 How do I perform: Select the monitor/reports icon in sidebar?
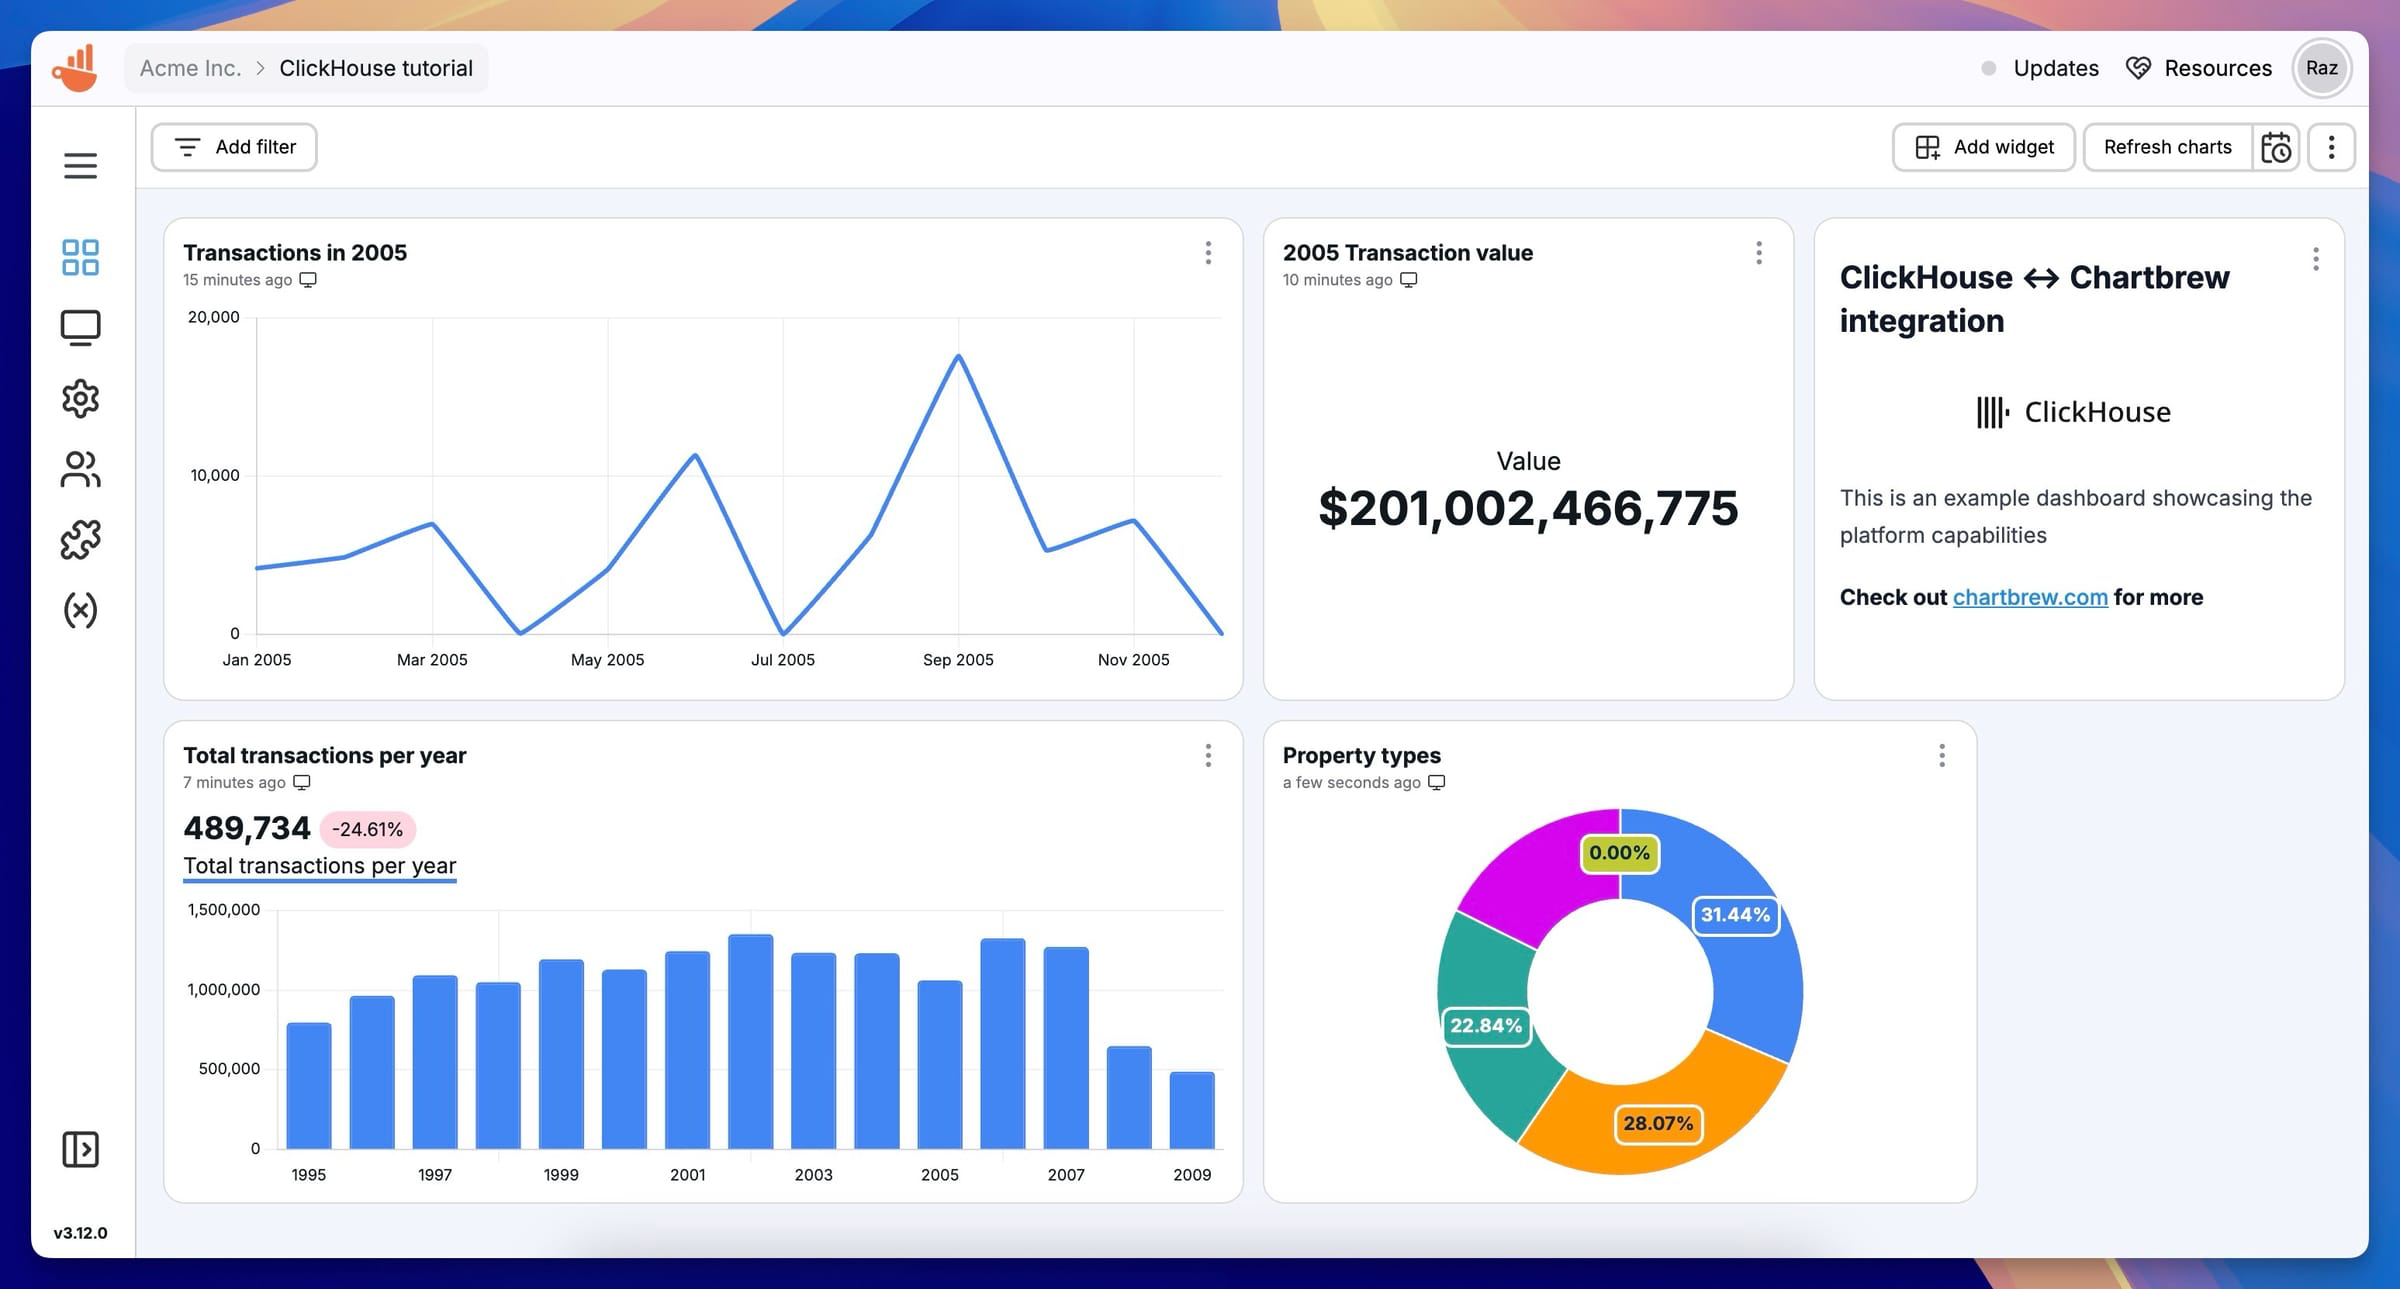click(x=80, y=326)
